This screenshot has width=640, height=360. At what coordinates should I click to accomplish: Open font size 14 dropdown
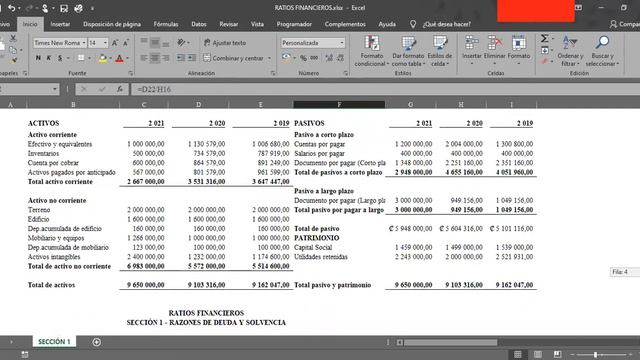coord(105,43)
